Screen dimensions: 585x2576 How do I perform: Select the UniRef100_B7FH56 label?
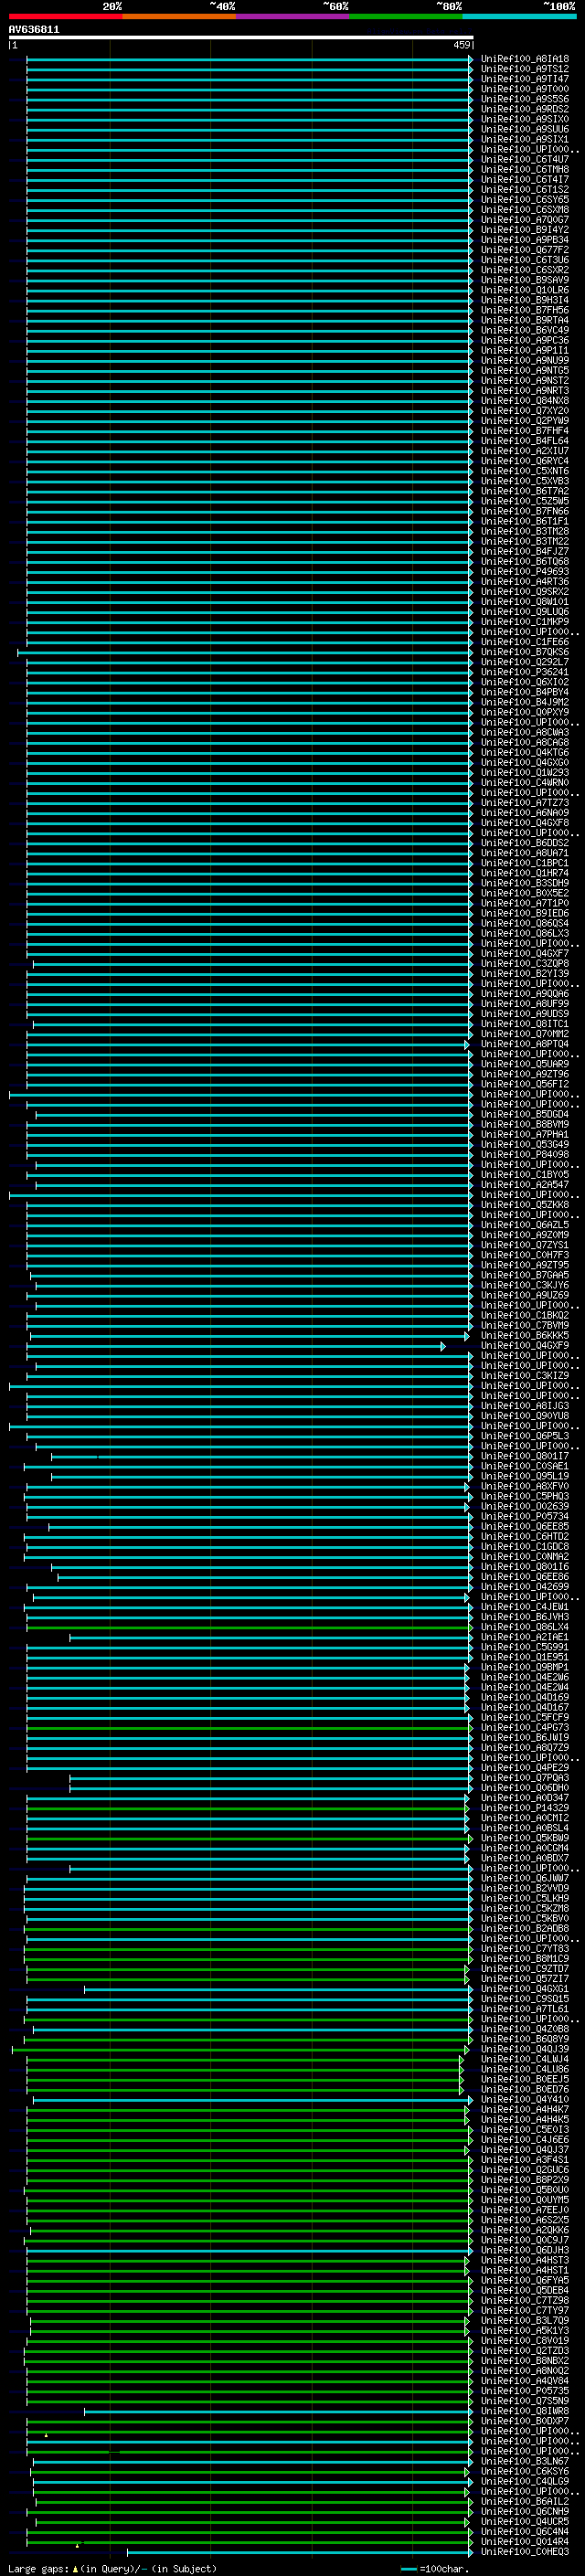(x=525, y=311)
